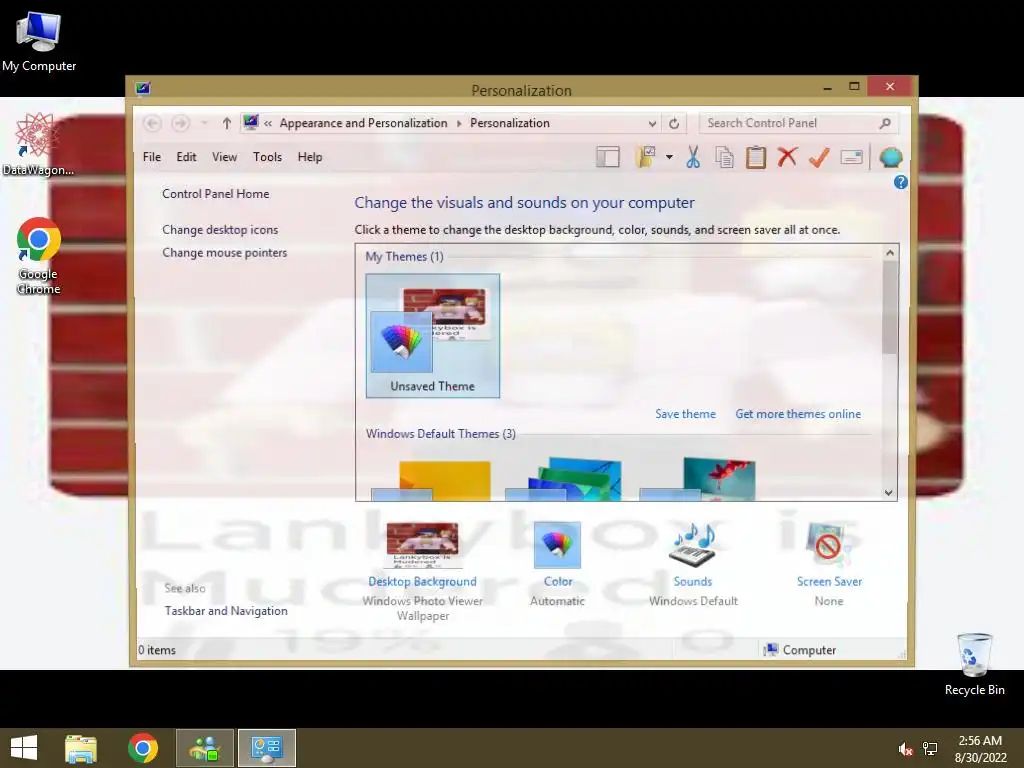1024x768 pixels.
Task: Click the Copy toolbar icon
Action: click(724, 157)
